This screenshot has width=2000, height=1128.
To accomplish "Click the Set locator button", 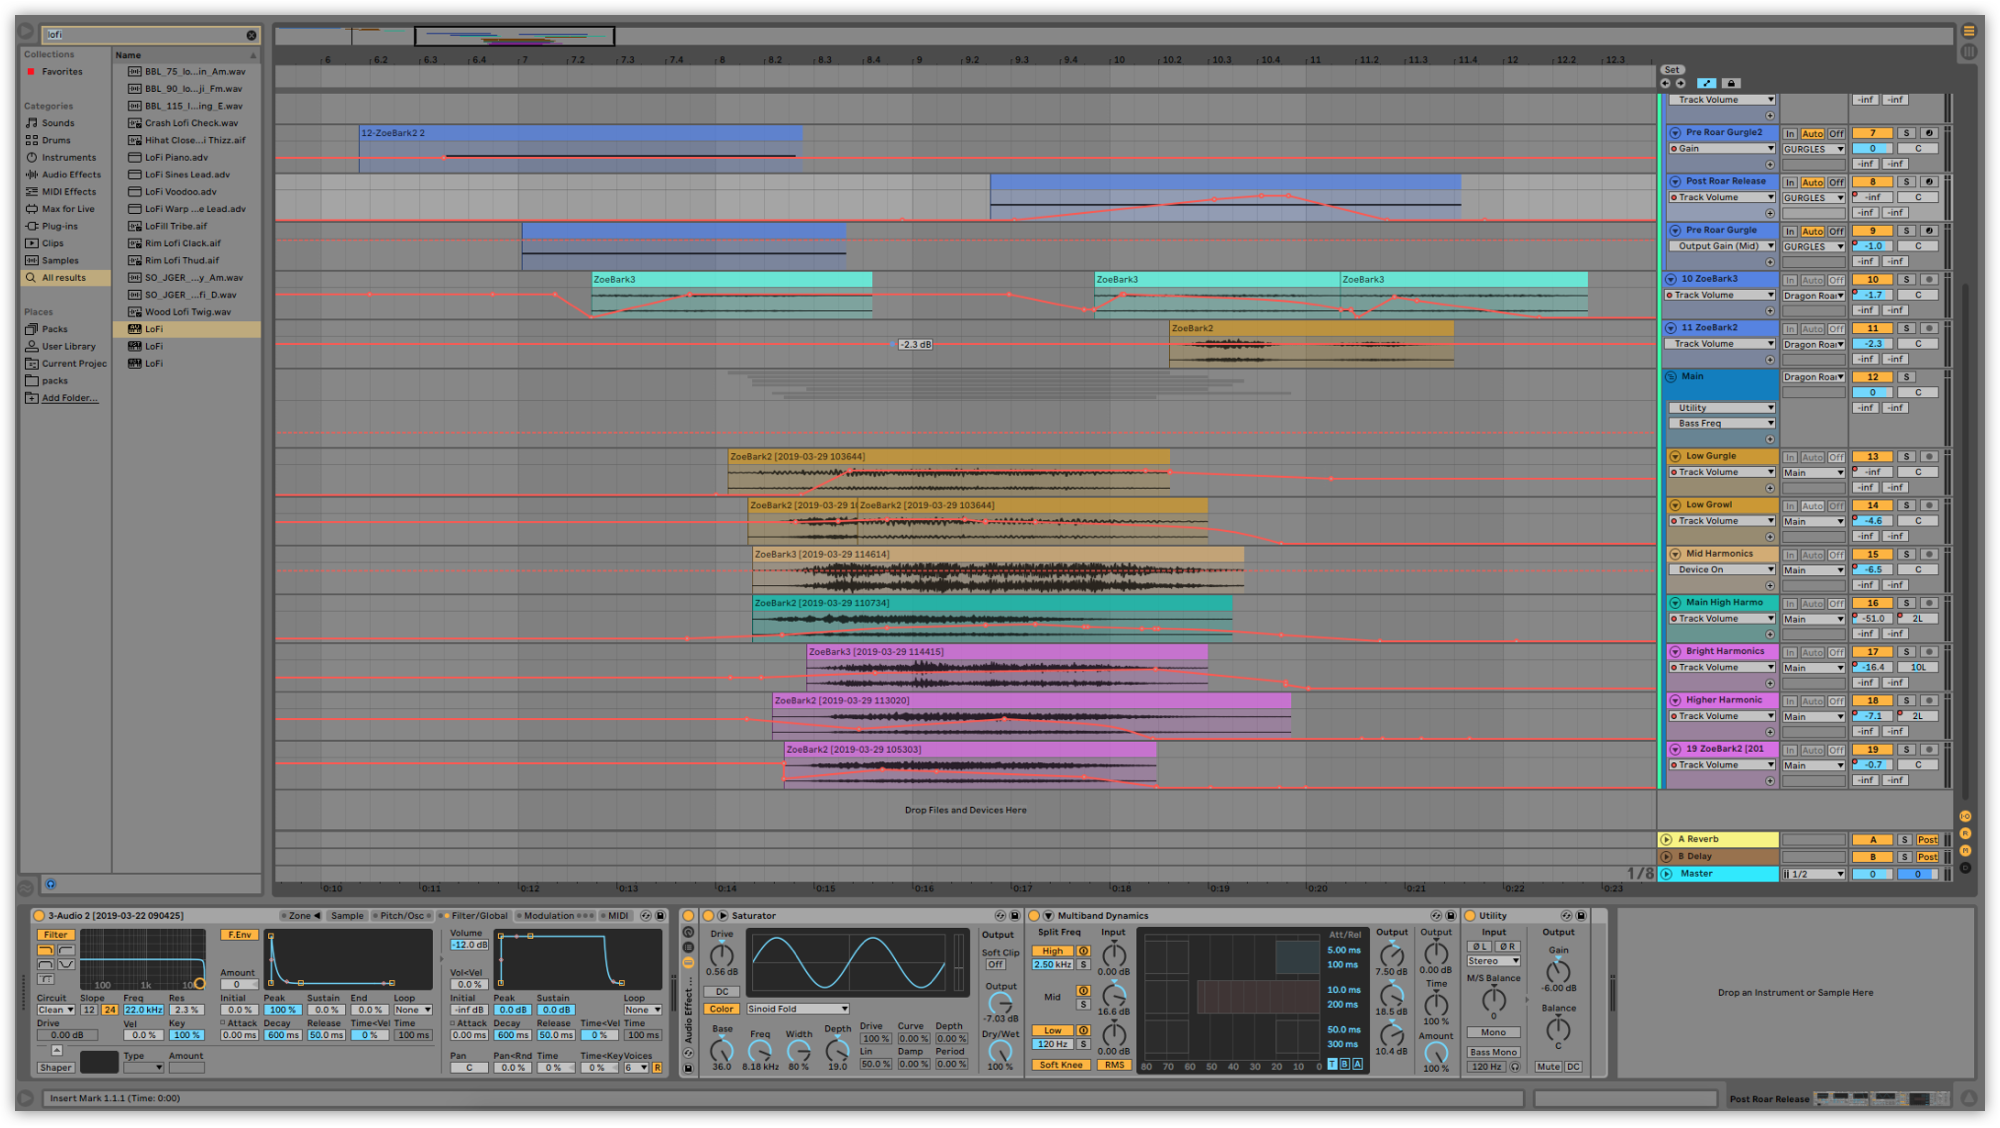I will coord(1672,70).
